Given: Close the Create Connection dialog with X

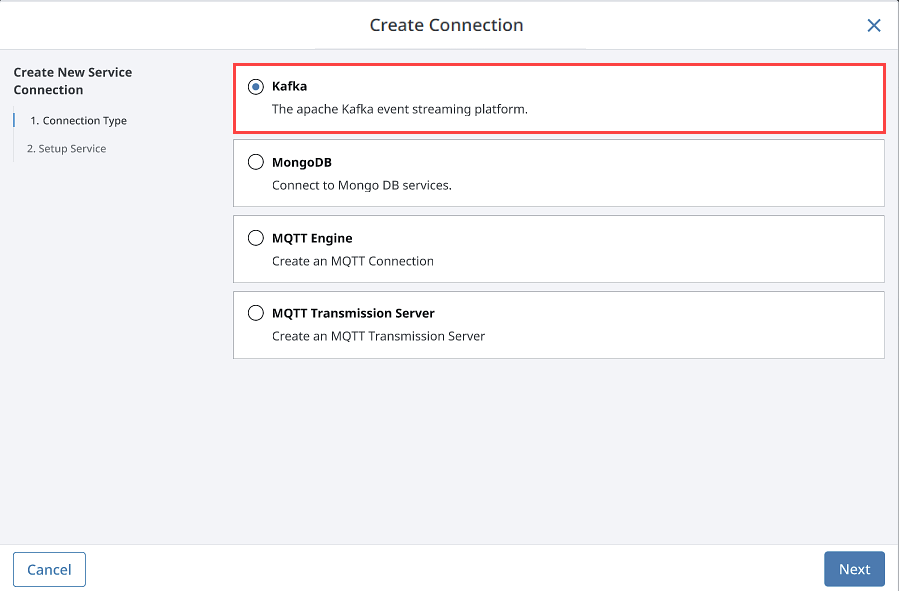Looking at the screenshot, I should (874, 25).
